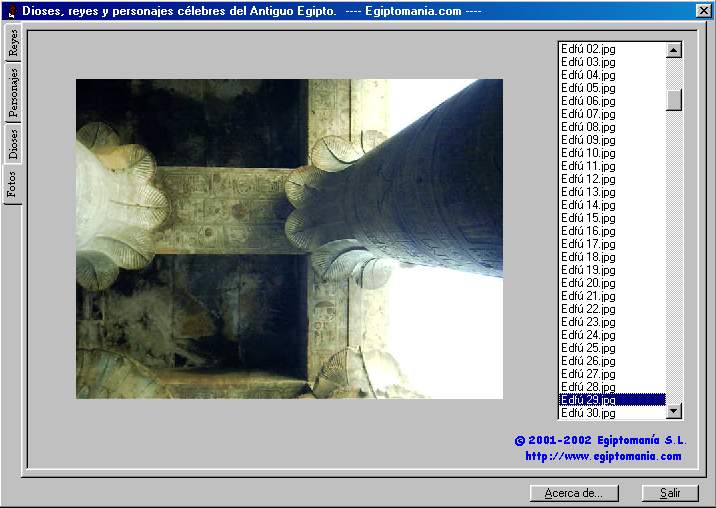
Task: Choose Edfú 09.jpg entry
Action: (x=612, y=139)
